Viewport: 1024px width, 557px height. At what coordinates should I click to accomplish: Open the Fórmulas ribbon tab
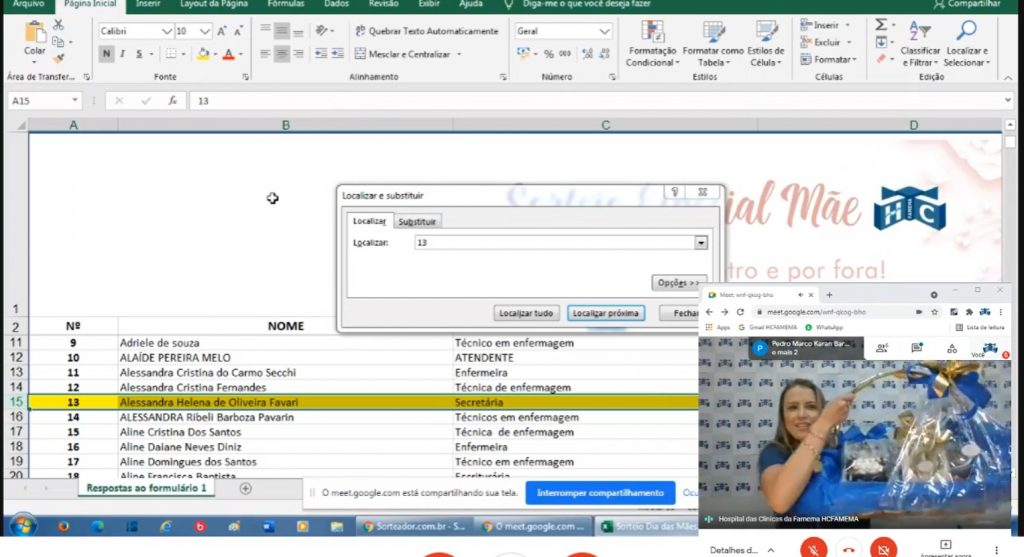pyautogui.click(x=285, y=4)
